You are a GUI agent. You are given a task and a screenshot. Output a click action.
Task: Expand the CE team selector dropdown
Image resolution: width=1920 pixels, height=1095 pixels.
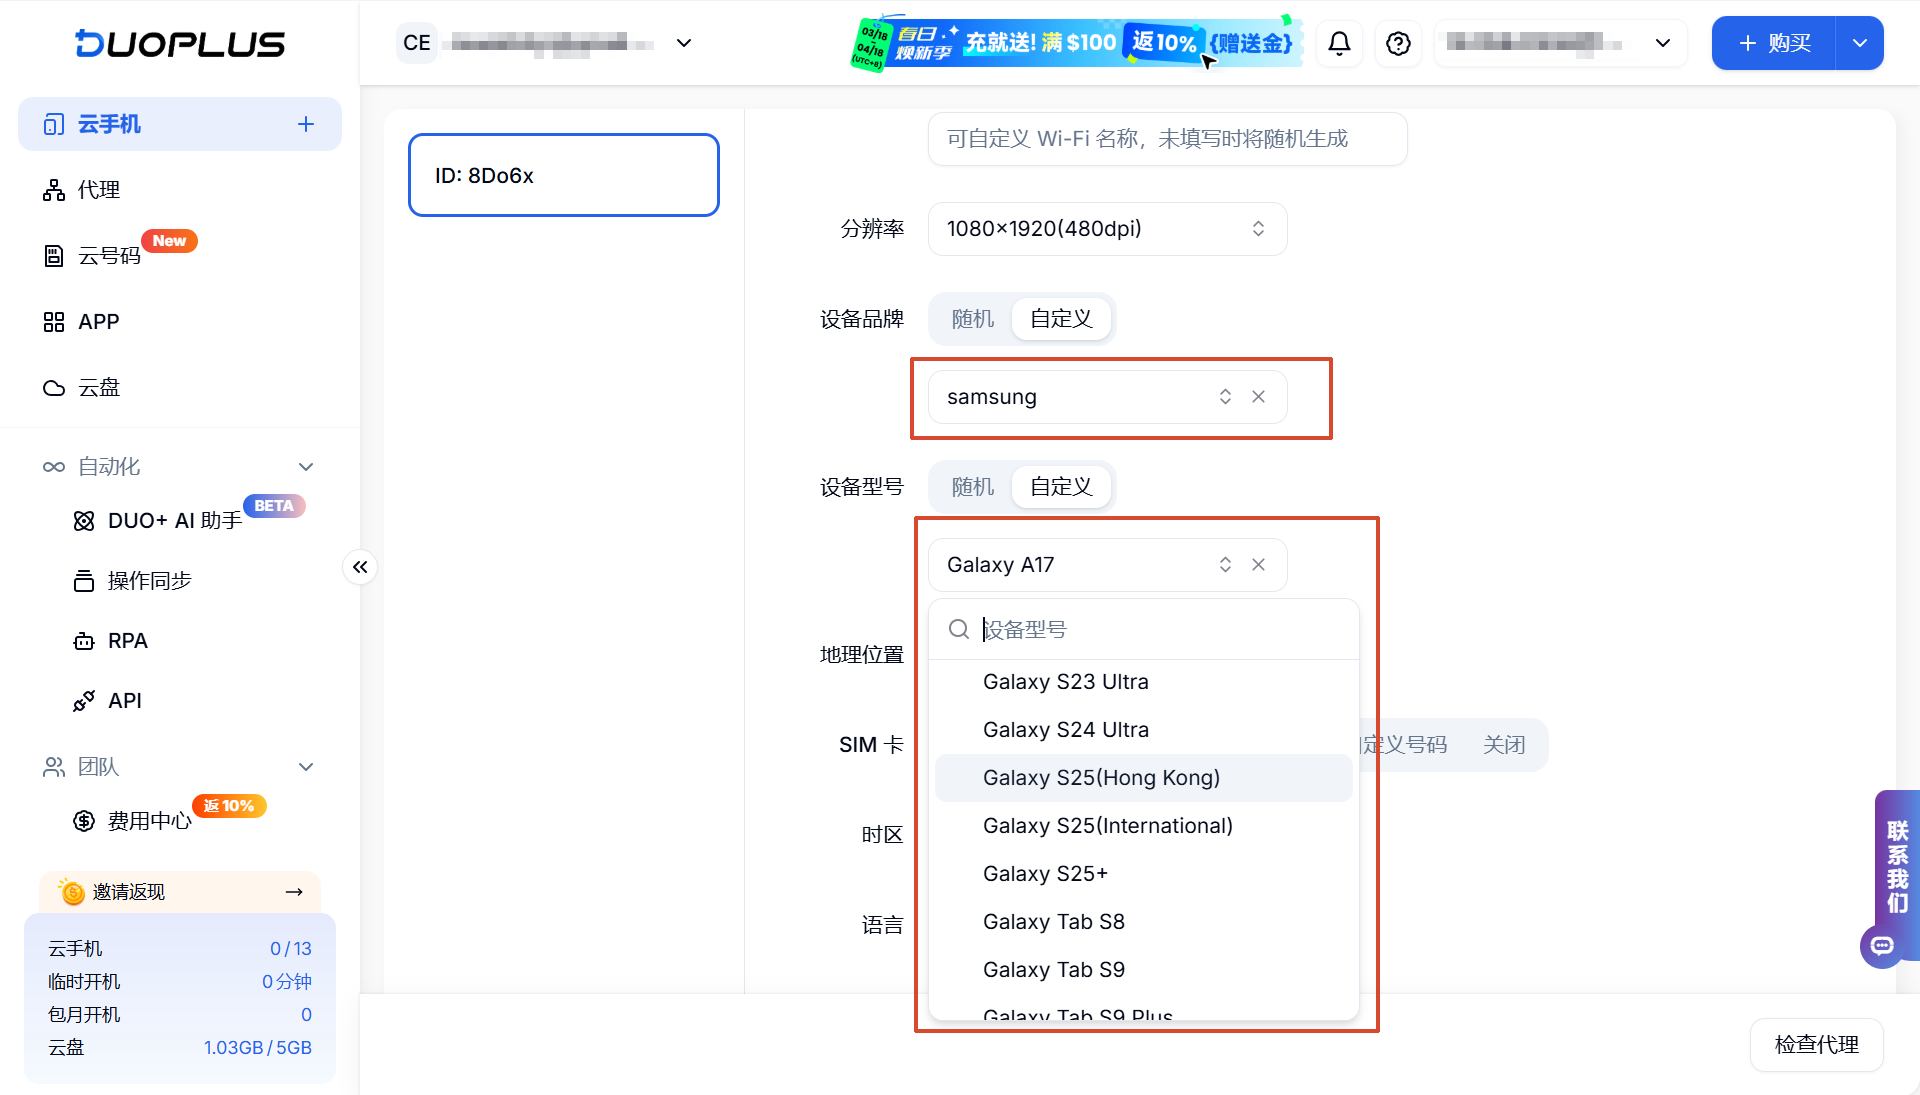(x=684, y=43)
